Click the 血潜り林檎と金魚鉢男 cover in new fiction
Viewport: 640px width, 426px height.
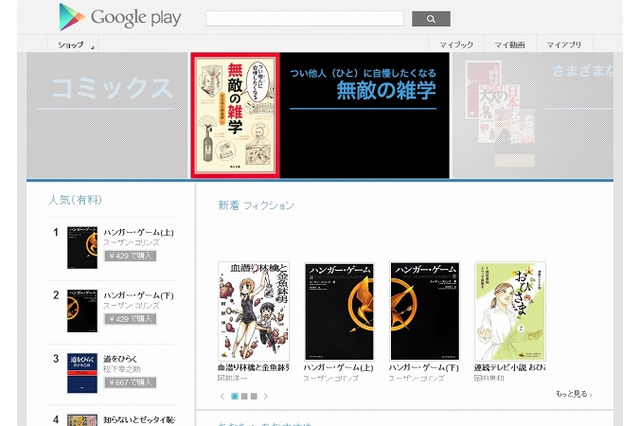pos(253,311)
